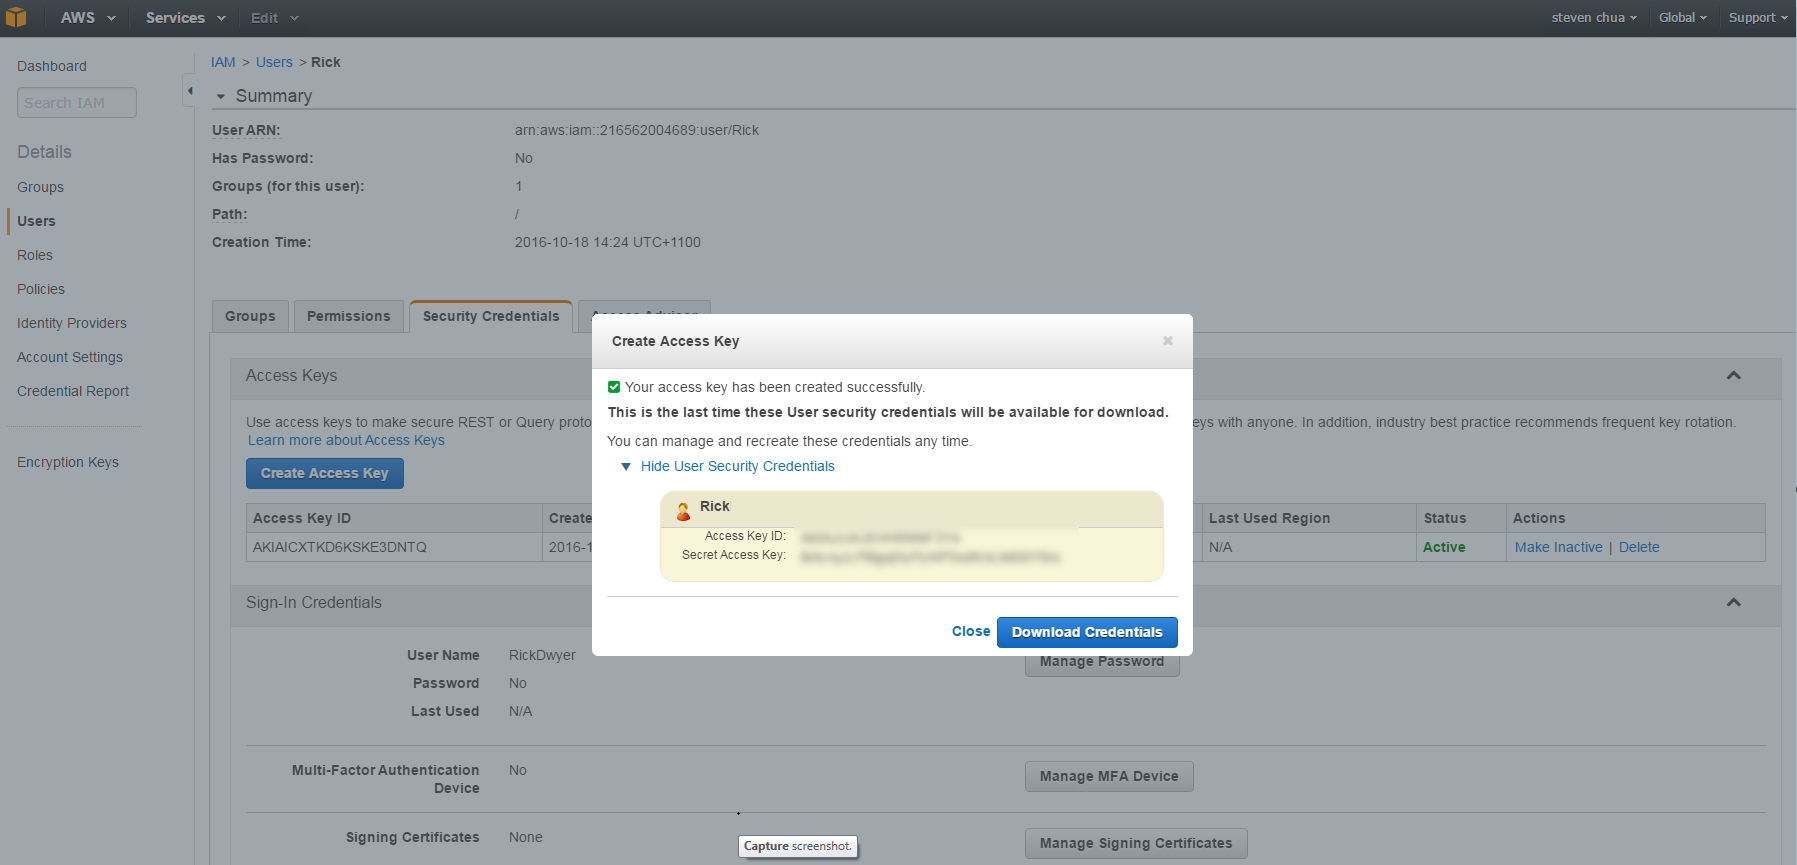Click the blurred Access Key ID value
The height and width of the screenshot is (865, 1797).
tap(880, 538)
